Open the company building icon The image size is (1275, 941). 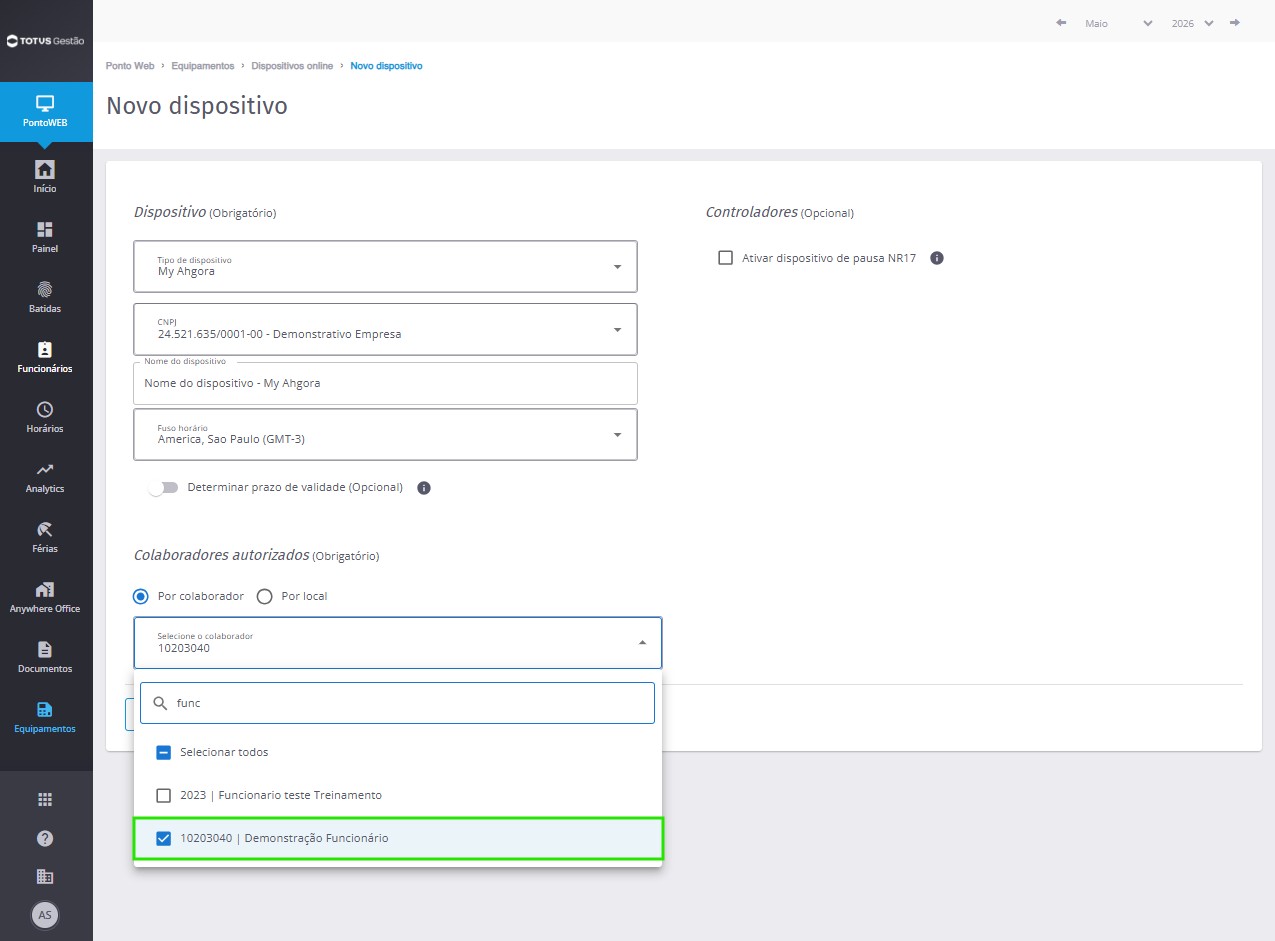pyautogui.click(x=45, y=876)
